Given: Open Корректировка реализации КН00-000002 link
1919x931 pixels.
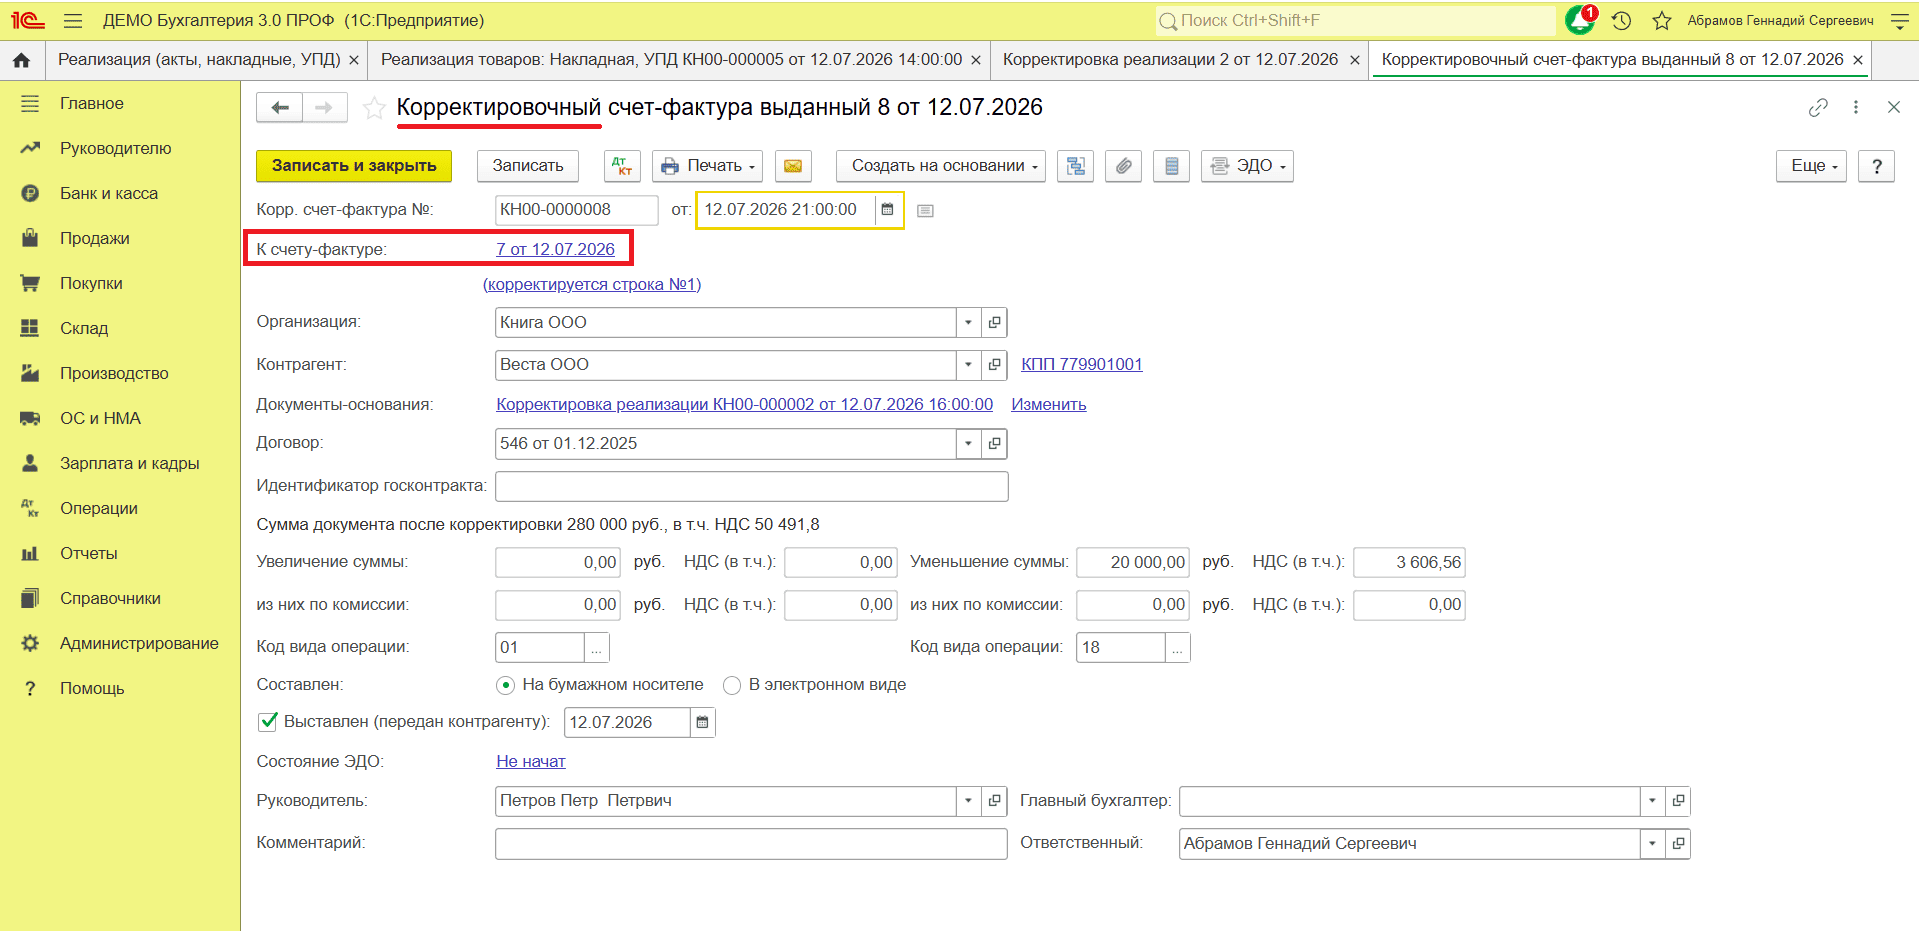Looking at the screenshot, I should click(745, 404).
